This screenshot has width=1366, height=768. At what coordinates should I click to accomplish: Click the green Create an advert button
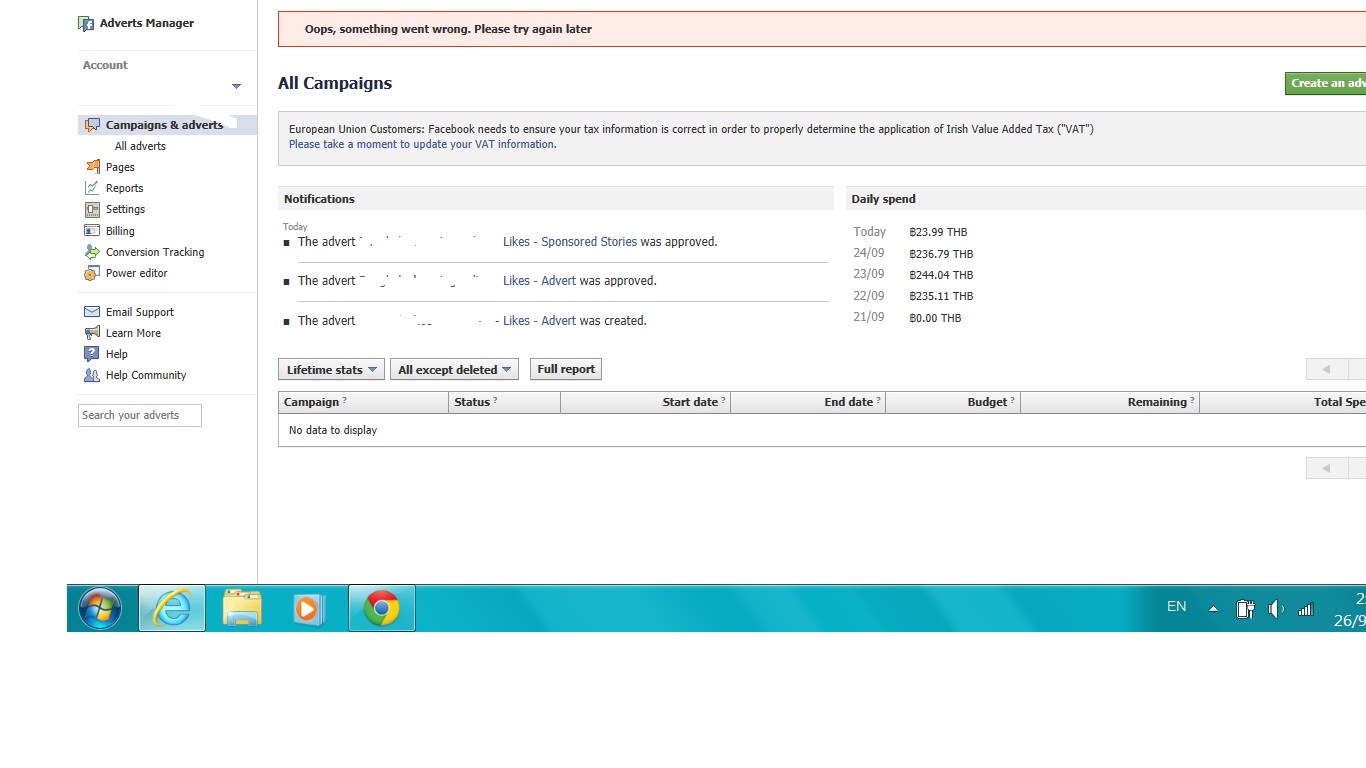click(1325, 83)
